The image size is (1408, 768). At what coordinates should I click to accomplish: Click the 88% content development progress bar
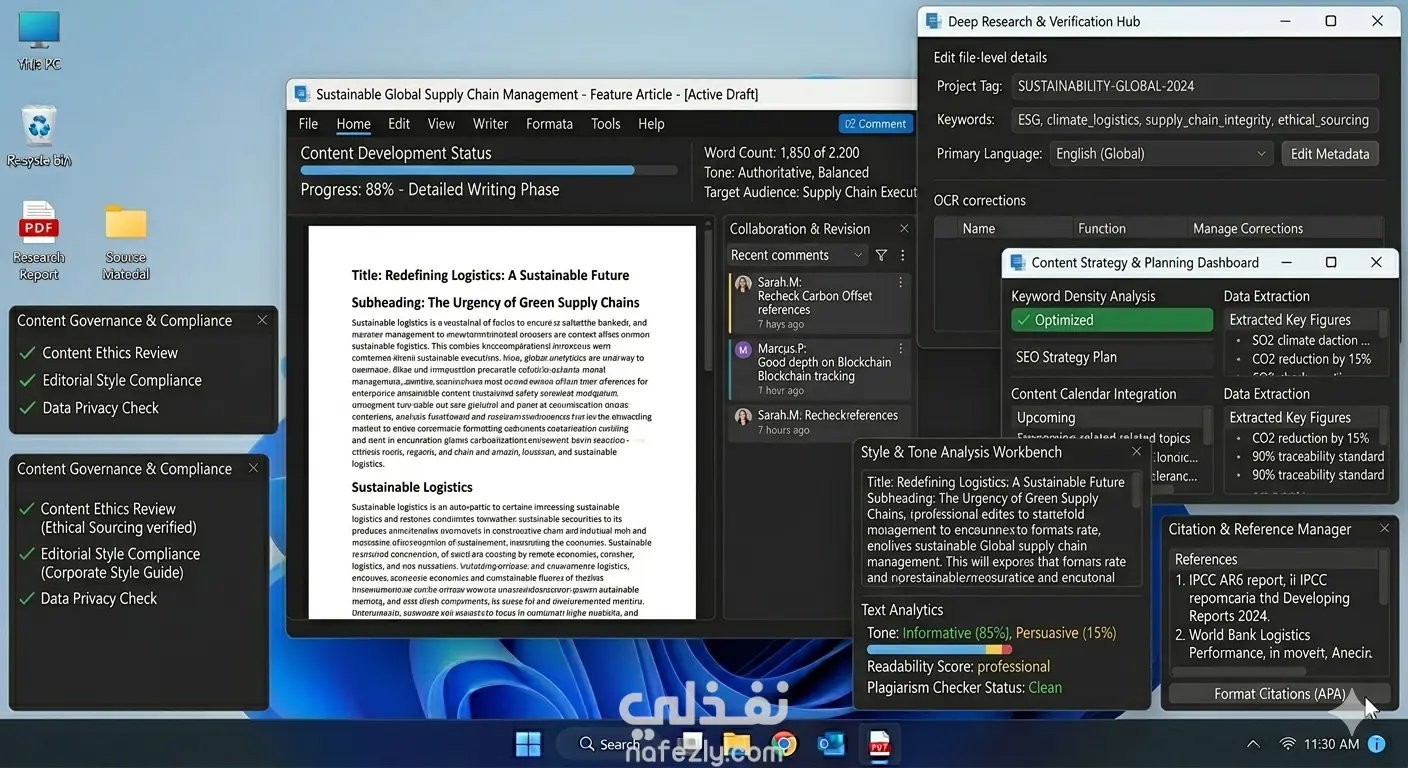click(490, 170)
